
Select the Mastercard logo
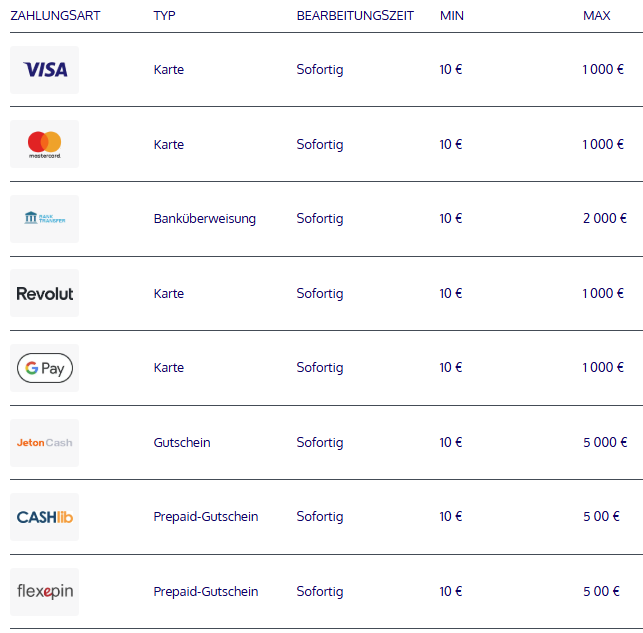tap(44, 144)
